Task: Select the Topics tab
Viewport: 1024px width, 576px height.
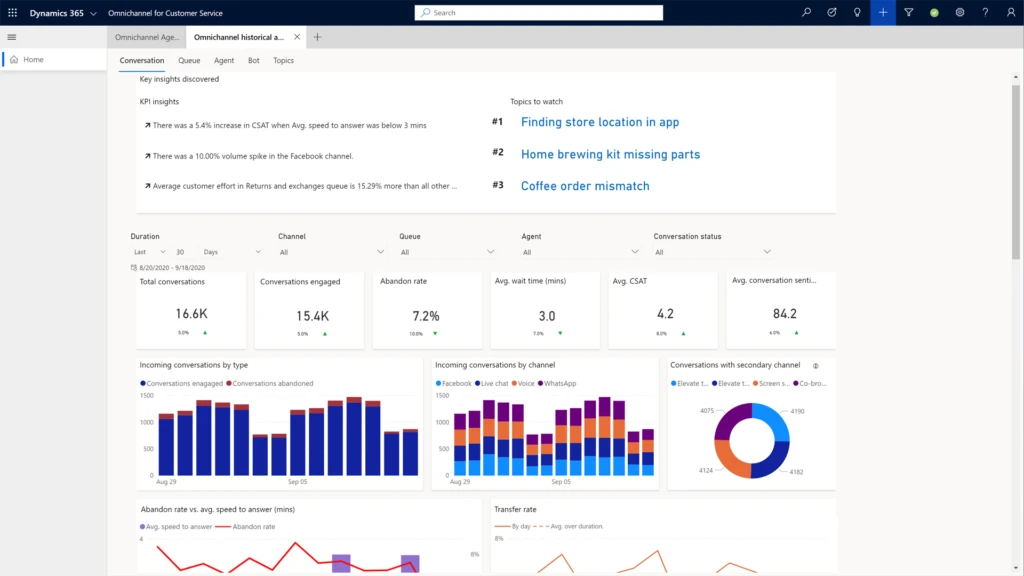Action: pyautogui.click(x=283, y=60)
